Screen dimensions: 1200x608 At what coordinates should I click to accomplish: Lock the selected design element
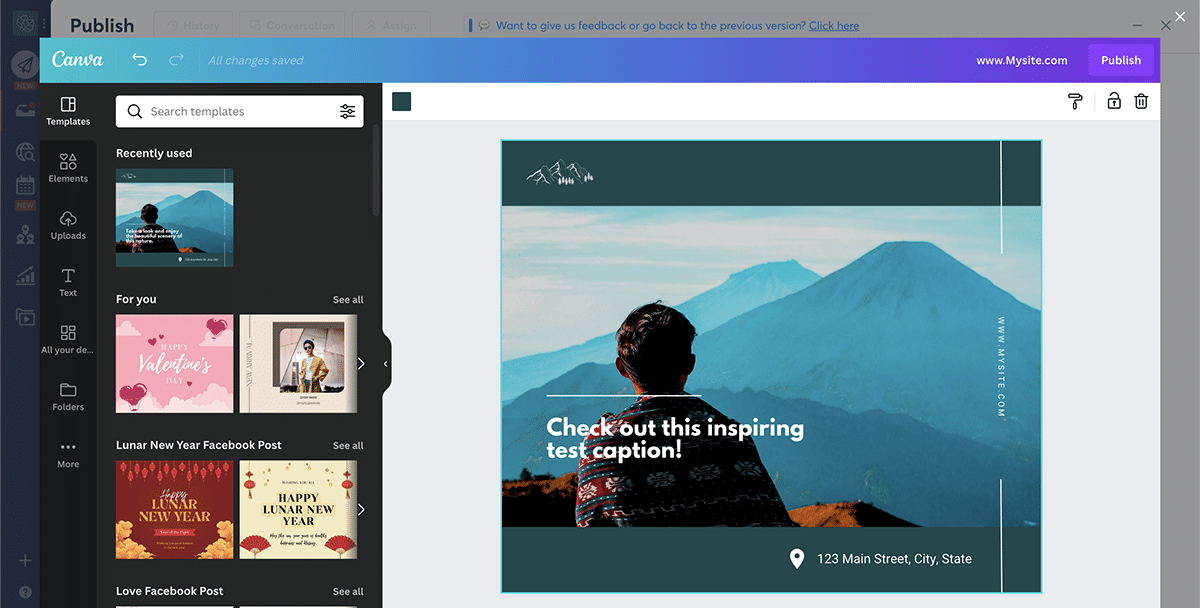[x=1113, y=101]
